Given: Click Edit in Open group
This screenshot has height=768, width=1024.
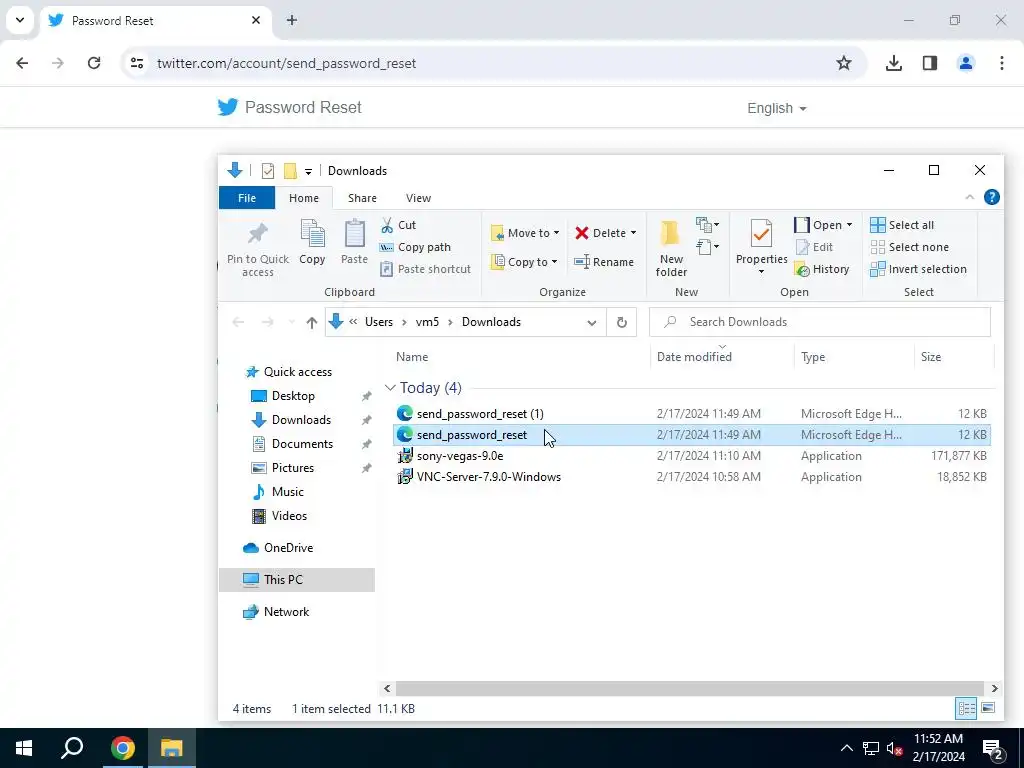Looking at the screenshot, I should (814, 247).
